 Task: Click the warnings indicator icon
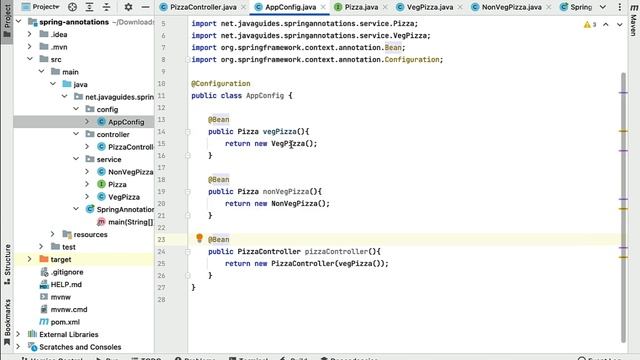[590, 24]
